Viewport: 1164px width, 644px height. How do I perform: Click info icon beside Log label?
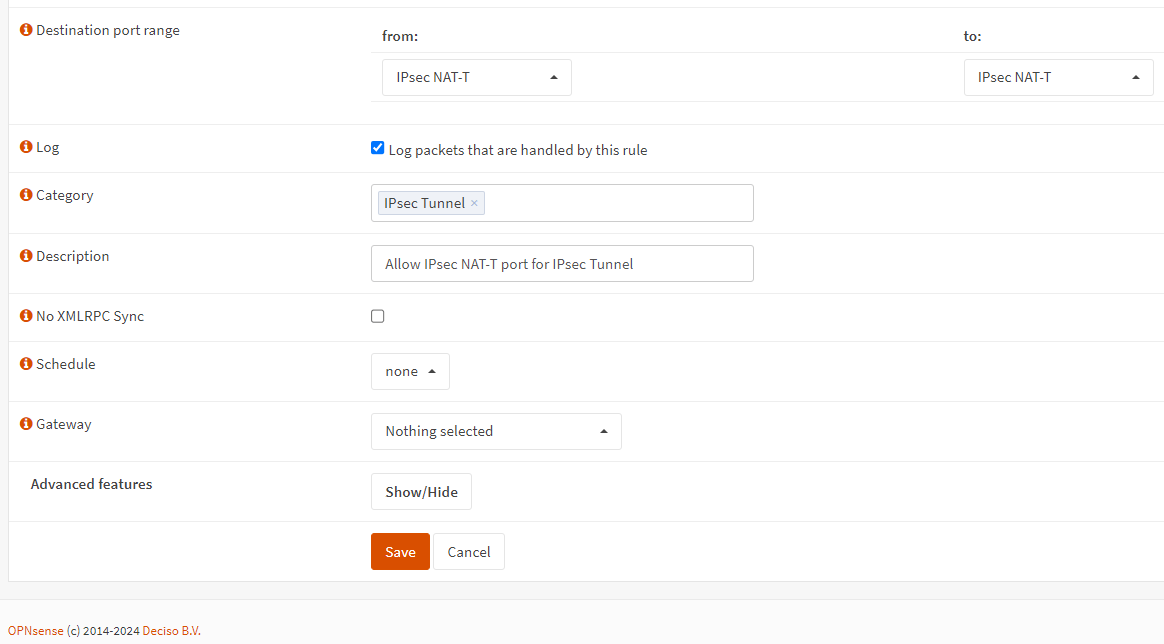coord(26,147)
